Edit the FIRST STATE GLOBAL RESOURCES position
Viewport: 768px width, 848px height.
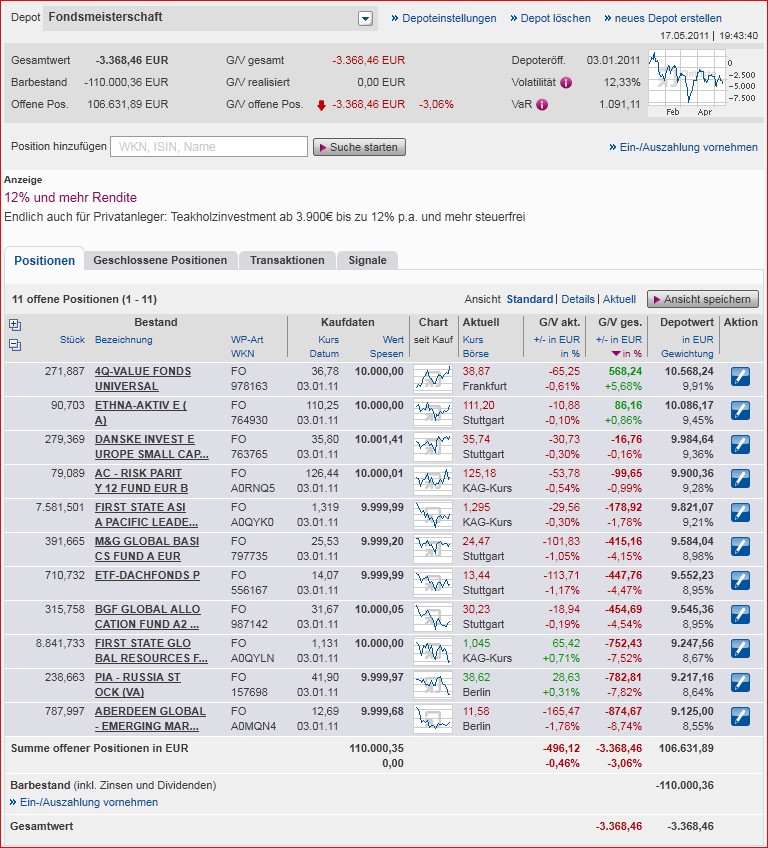click(740, 650)
